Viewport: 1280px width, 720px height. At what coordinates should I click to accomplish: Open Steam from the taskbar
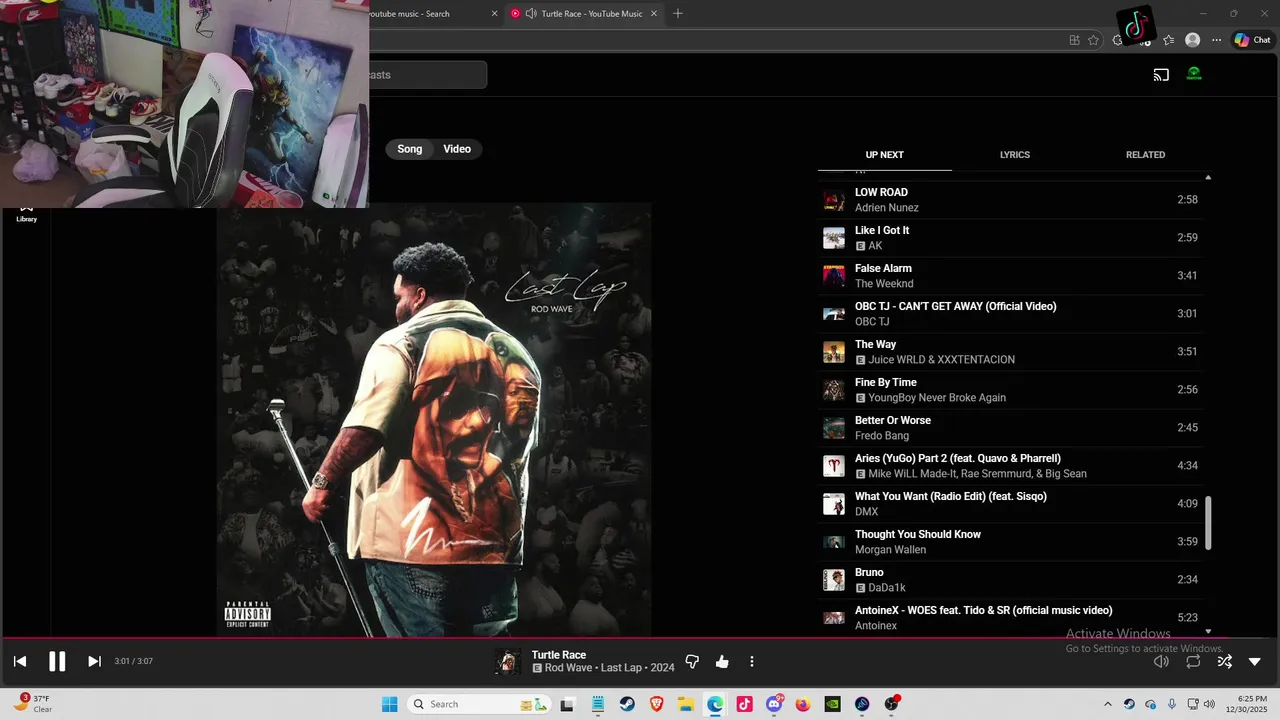(x=628, y=704)
